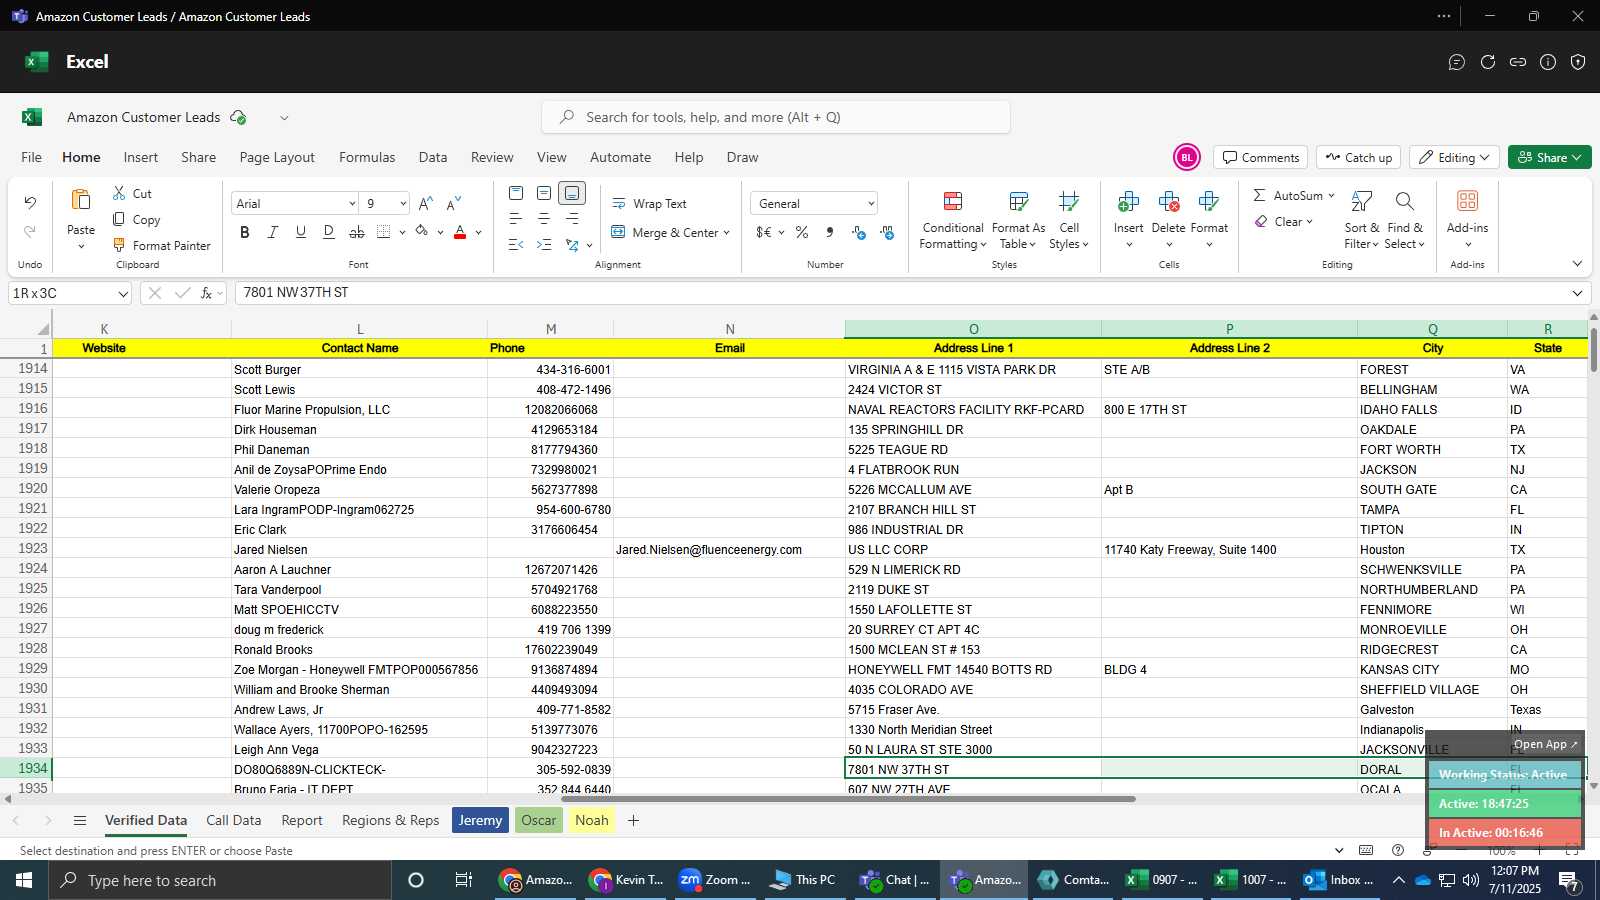This screenshot has width=1600, height=900.
Task: Apply the fill color bucket
Action: coord(422,232)
